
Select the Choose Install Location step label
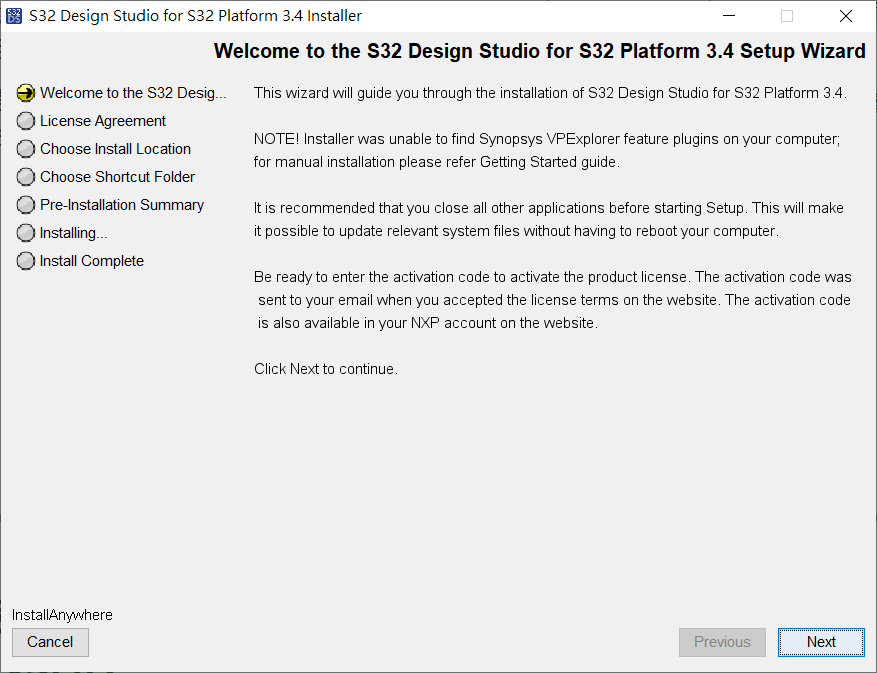[115, 149]
